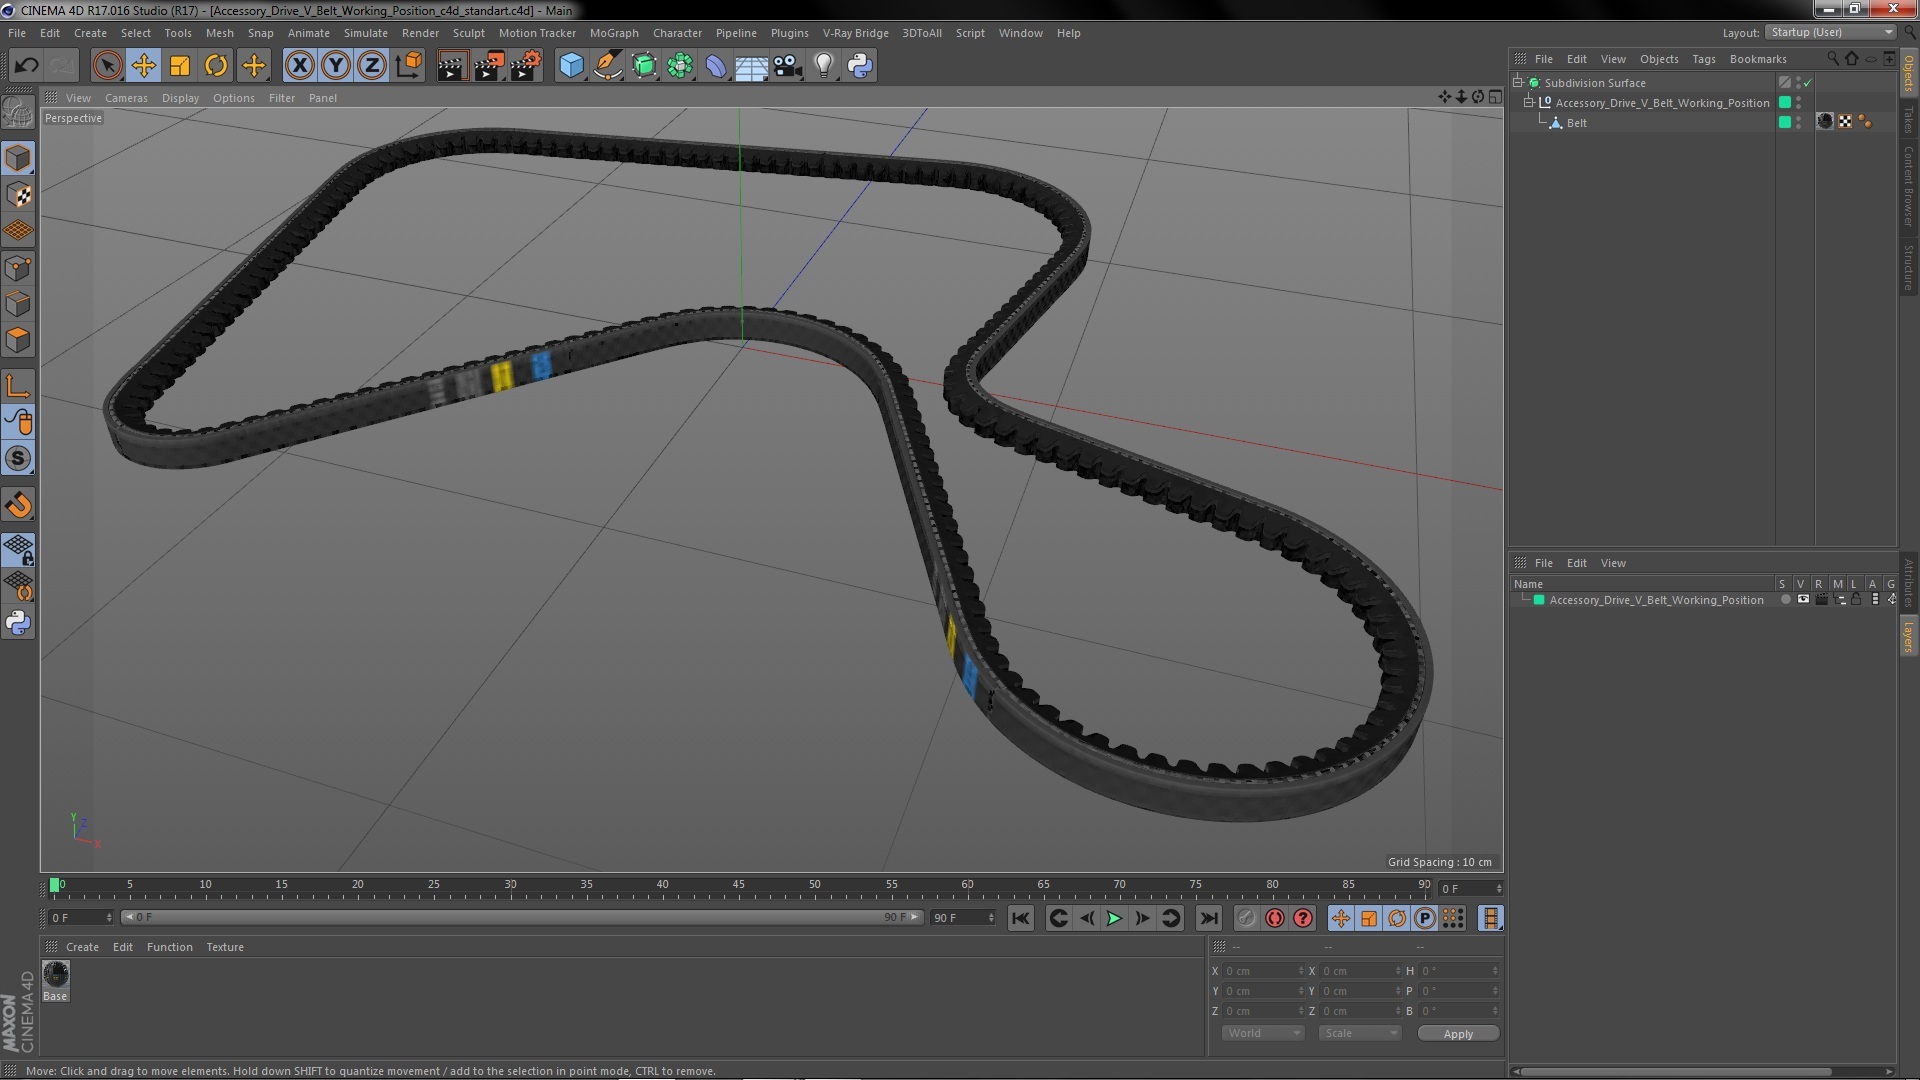The width and height of the screenshot is (1920, 1080).
Task: Open Texture menu in material manager
Action: coord(225,947)
